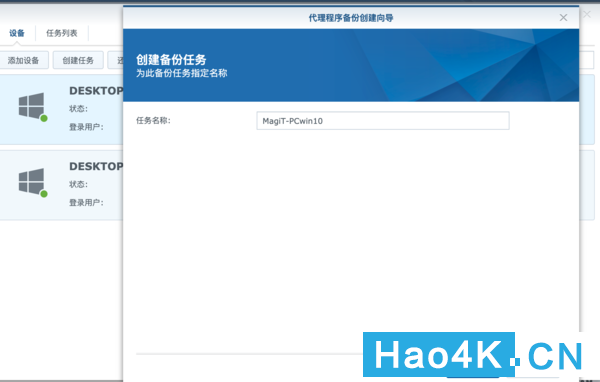Click the first device's Windows logo icon
The image size is (600, 382).
pyautogui.click(x=31, y=106)
